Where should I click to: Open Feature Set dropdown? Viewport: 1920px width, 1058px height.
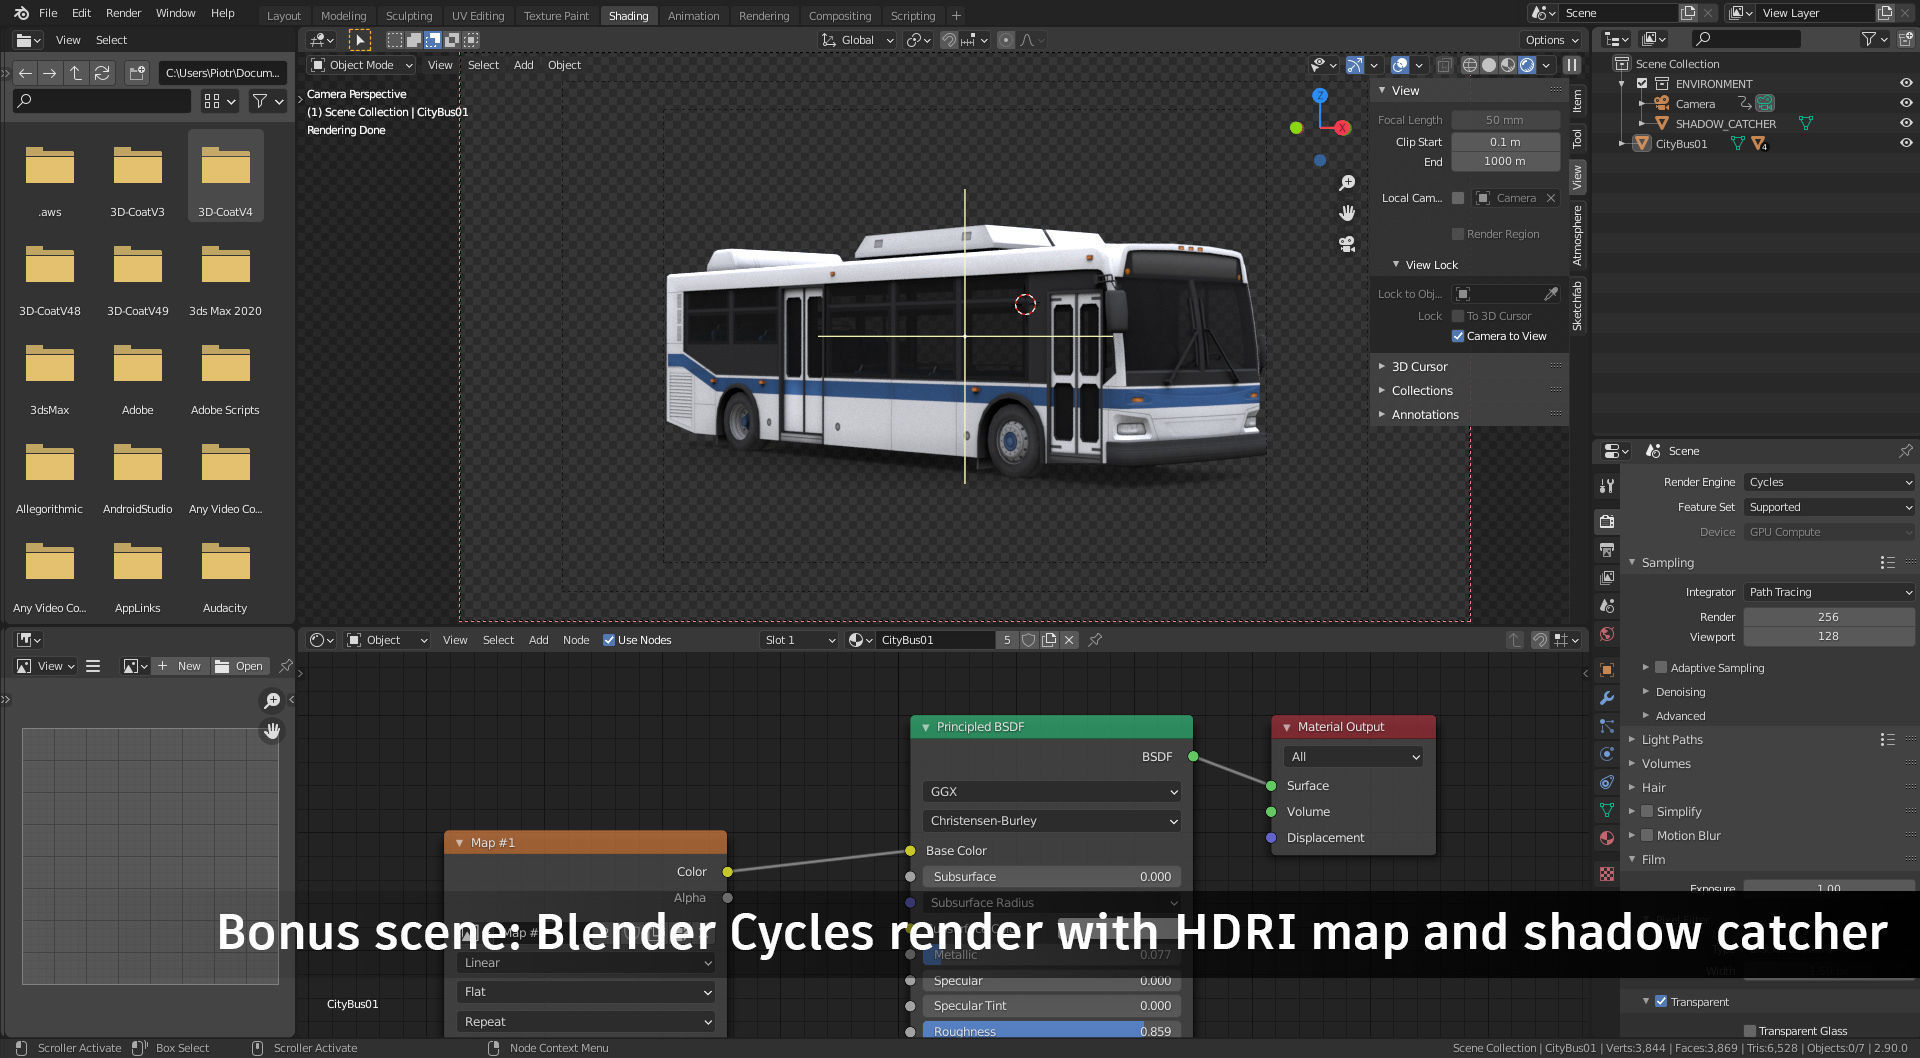(1829, 507)
